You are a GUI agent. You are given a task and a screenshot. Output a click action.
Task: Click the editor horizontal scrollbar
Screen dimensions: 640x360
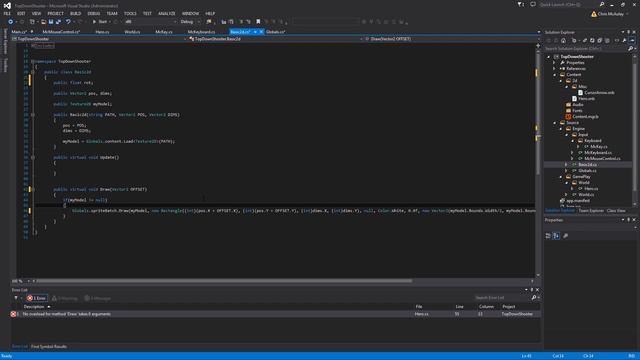click(224, 281)
